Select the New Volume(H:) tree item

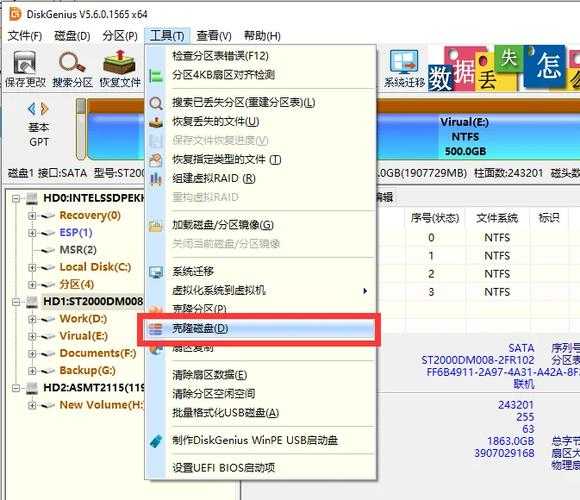coord(101,405)
